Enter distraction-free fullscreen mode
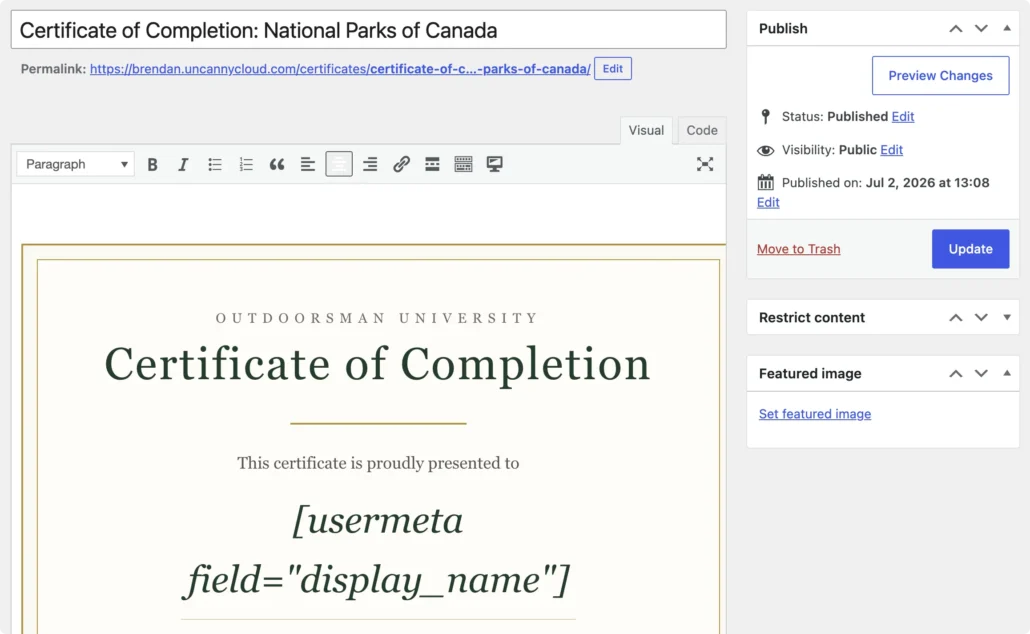 pos(705,164)
